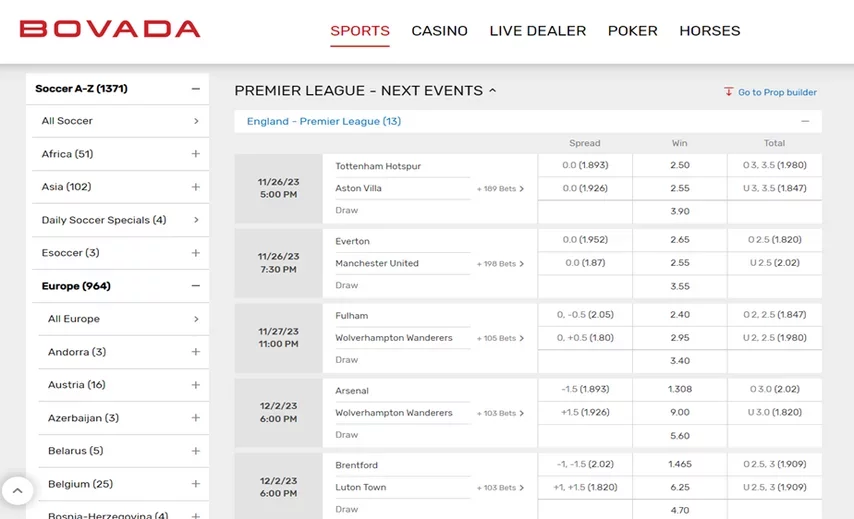This screenshot has height=519, width=854.
Task: Go to Prop builder link
Action: pyautogui.click(x=777, y=92)
